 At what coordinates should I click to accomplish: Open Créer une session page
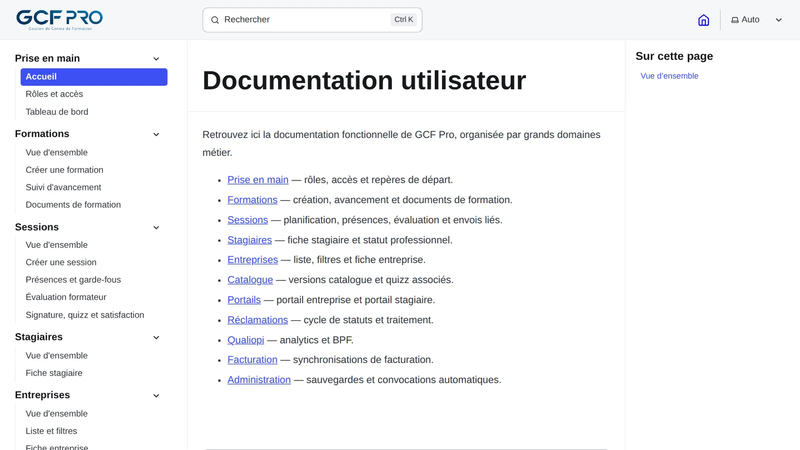click(61, 262)
